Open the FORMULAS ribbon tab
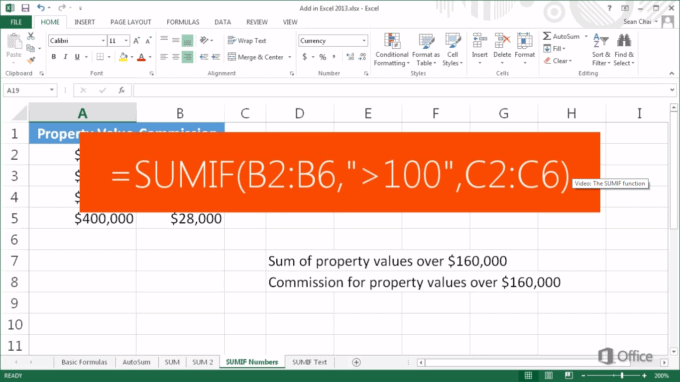Image resolution: width=680 pixels, height=382 pixels. pos(183,22)
